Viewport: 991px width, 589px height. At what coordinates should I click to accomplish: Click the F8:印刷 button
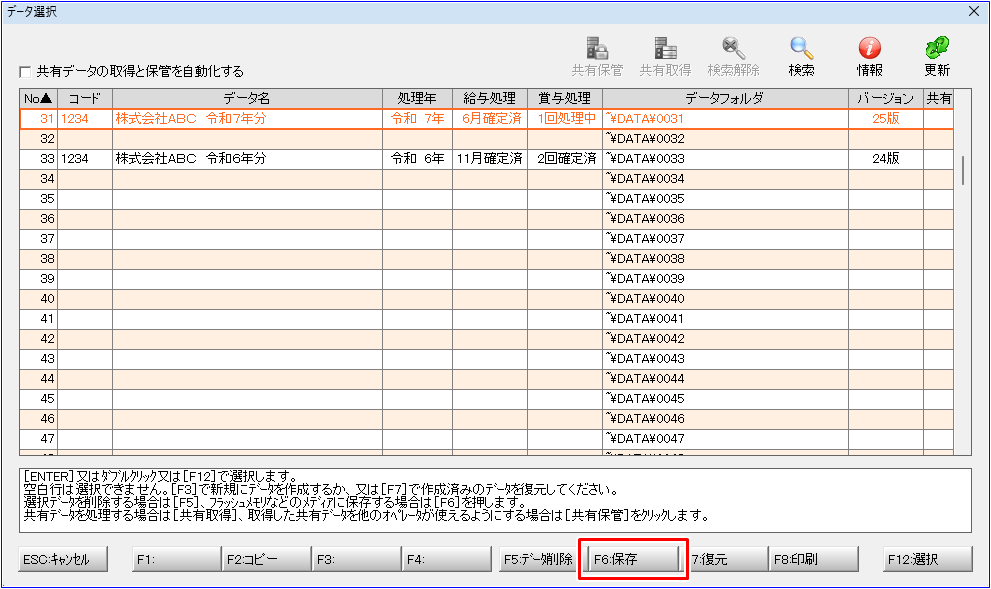tap(812, 560)
